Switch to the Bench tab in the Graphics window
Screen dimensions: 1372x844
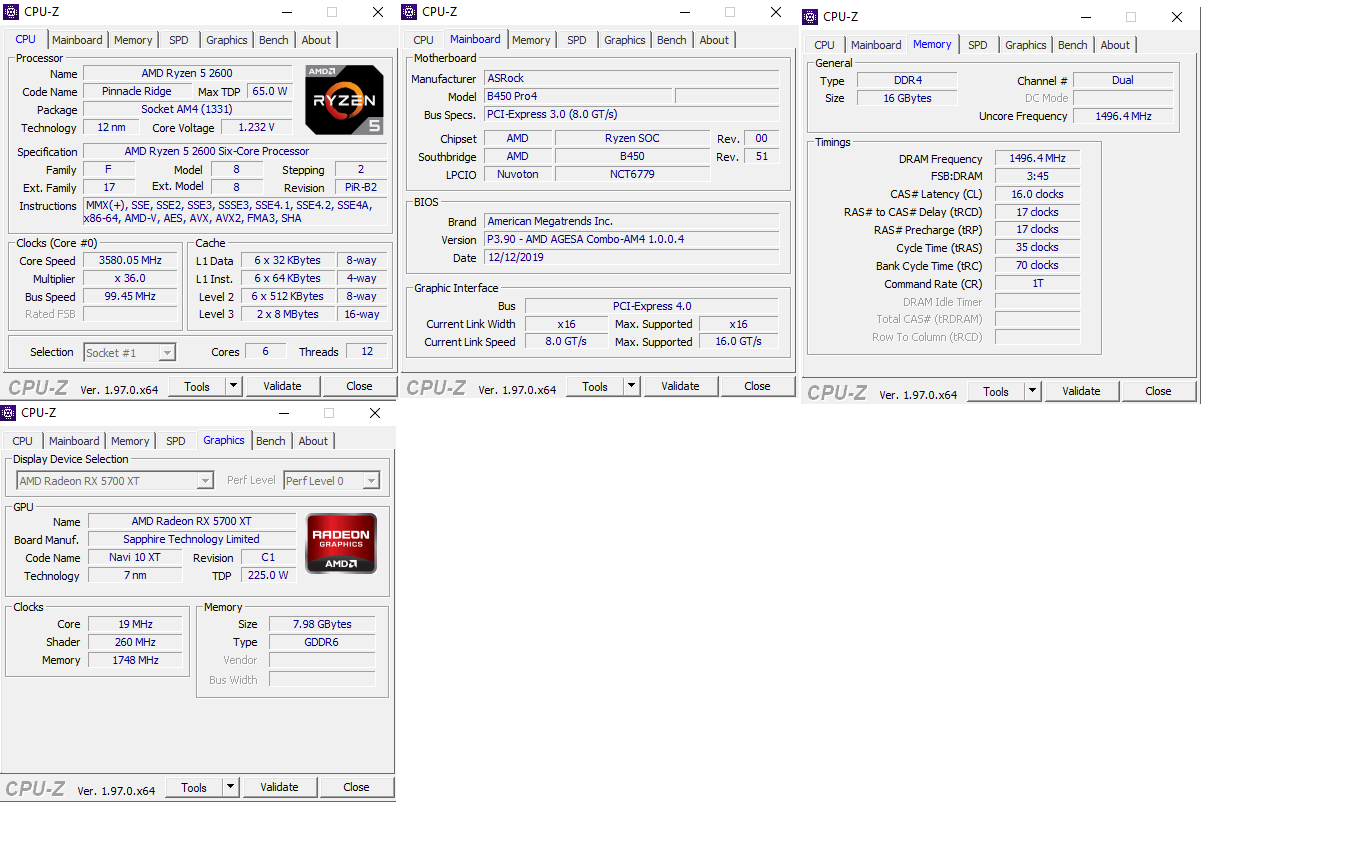point(271,441)
